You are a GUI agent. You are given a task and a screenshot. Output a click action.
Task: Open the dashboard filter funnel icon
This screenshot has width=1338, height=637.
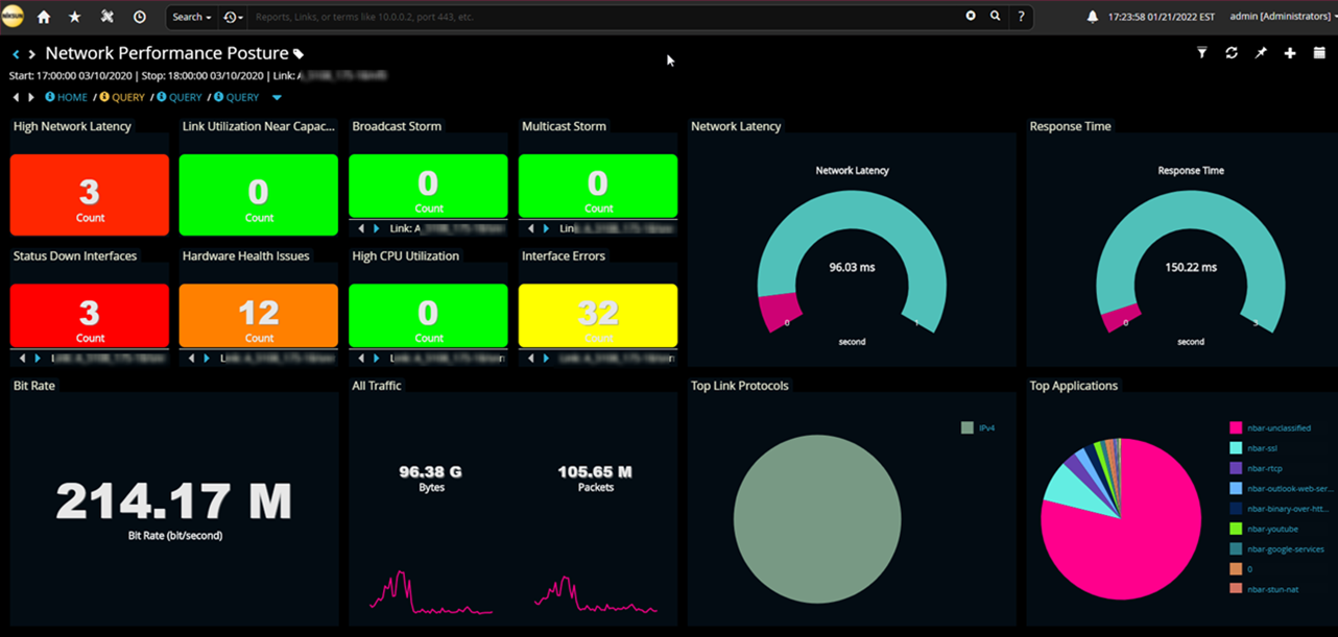click(x=1202, y=53)
